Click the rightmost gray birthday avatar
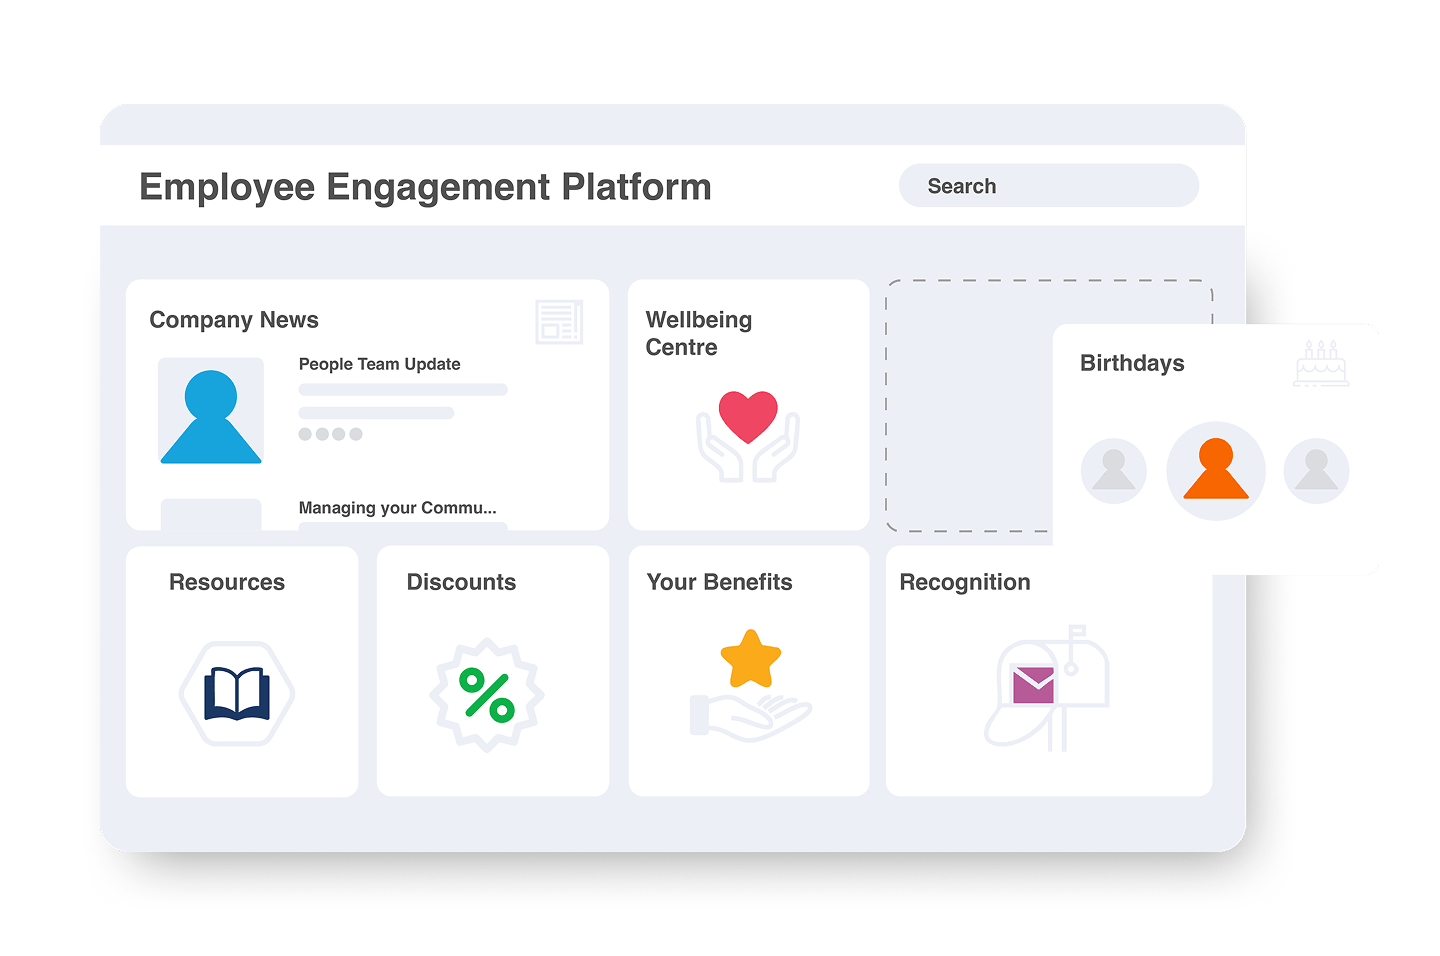This screenshot has width=1440, height=956. point(1316,470)
